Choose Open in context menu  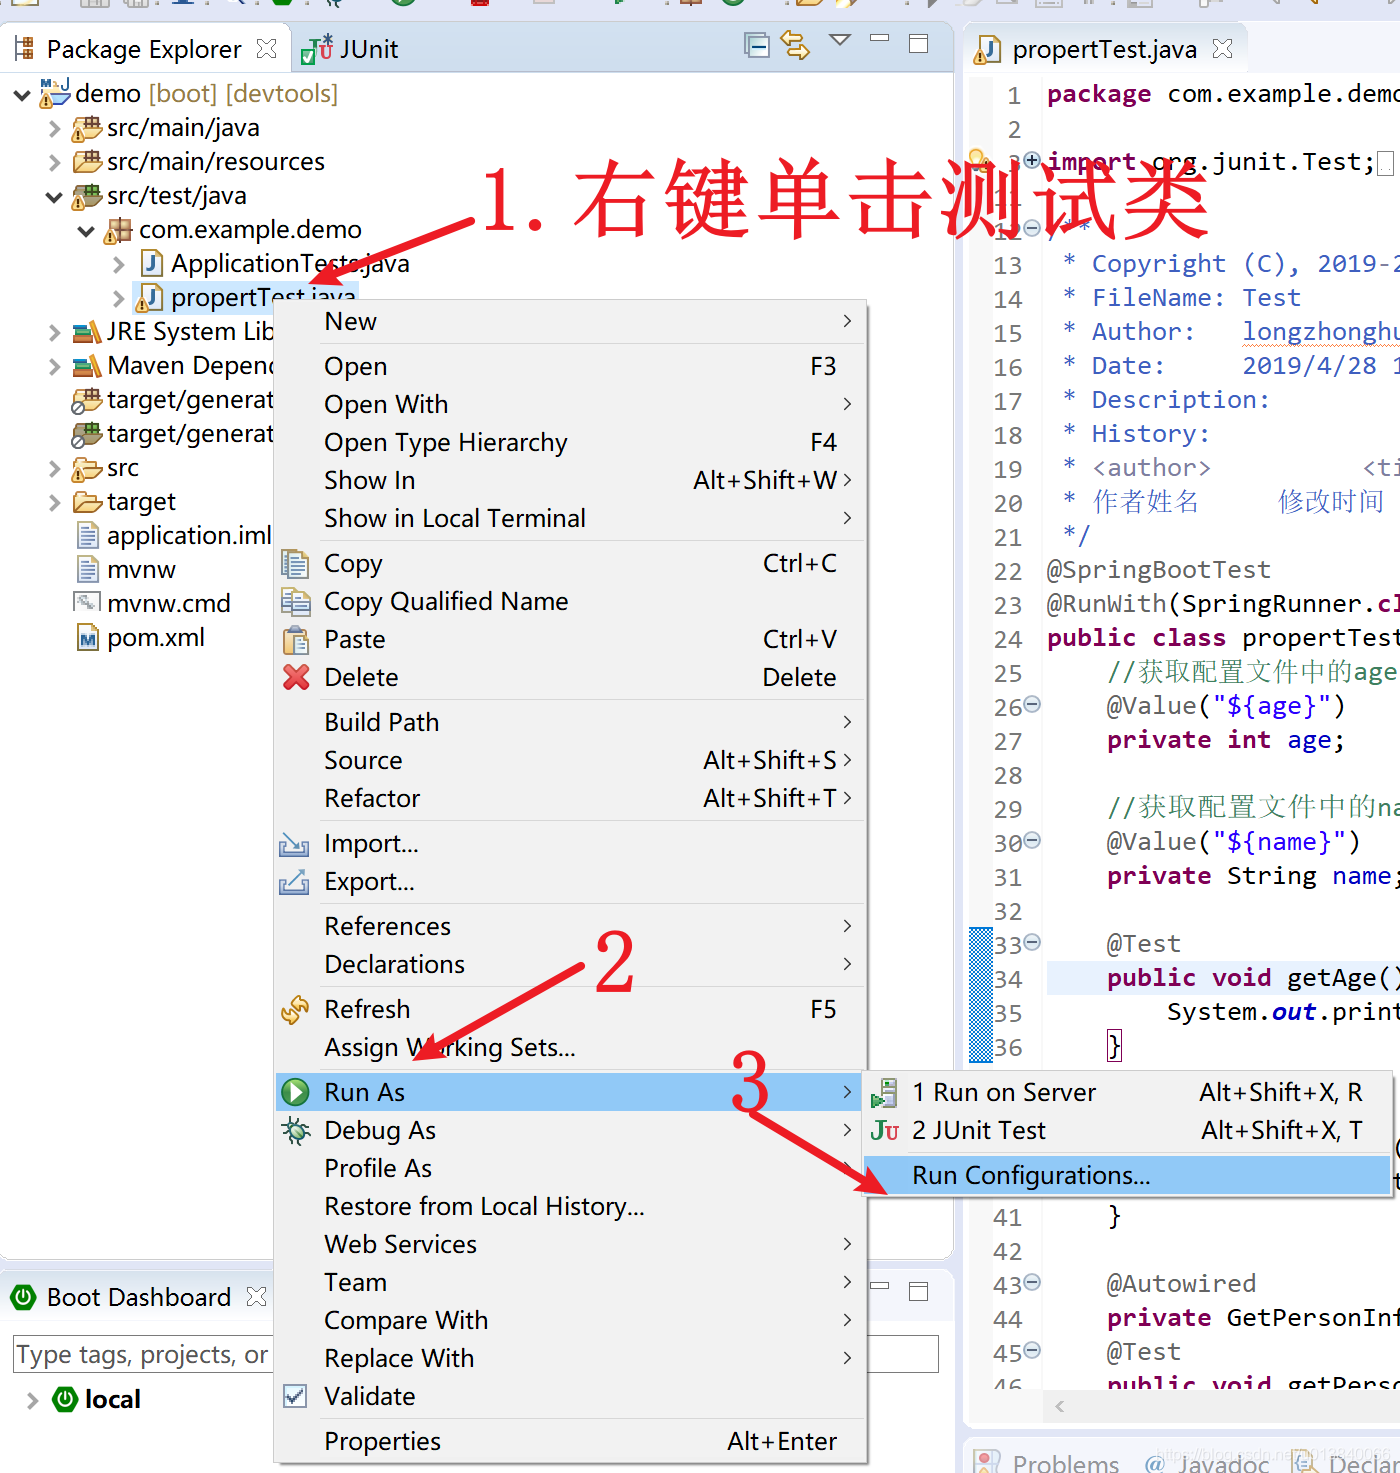coord(570,366)
